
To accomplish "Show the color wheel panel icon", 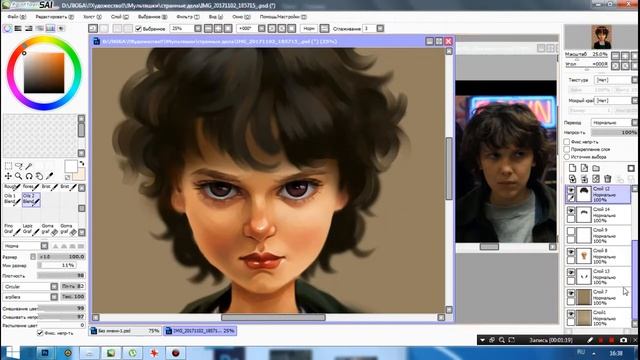I will click(8, 28).
